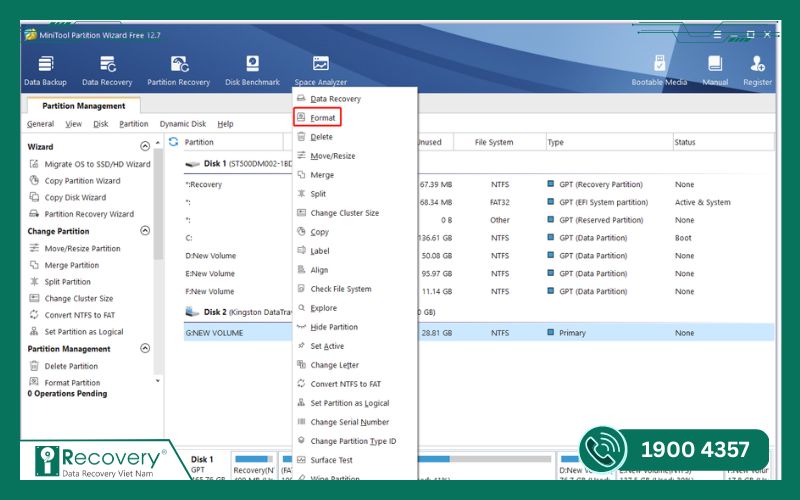Launch the Copy Partition Wizard
Screen dimensions: 800x500
[76, 181]
